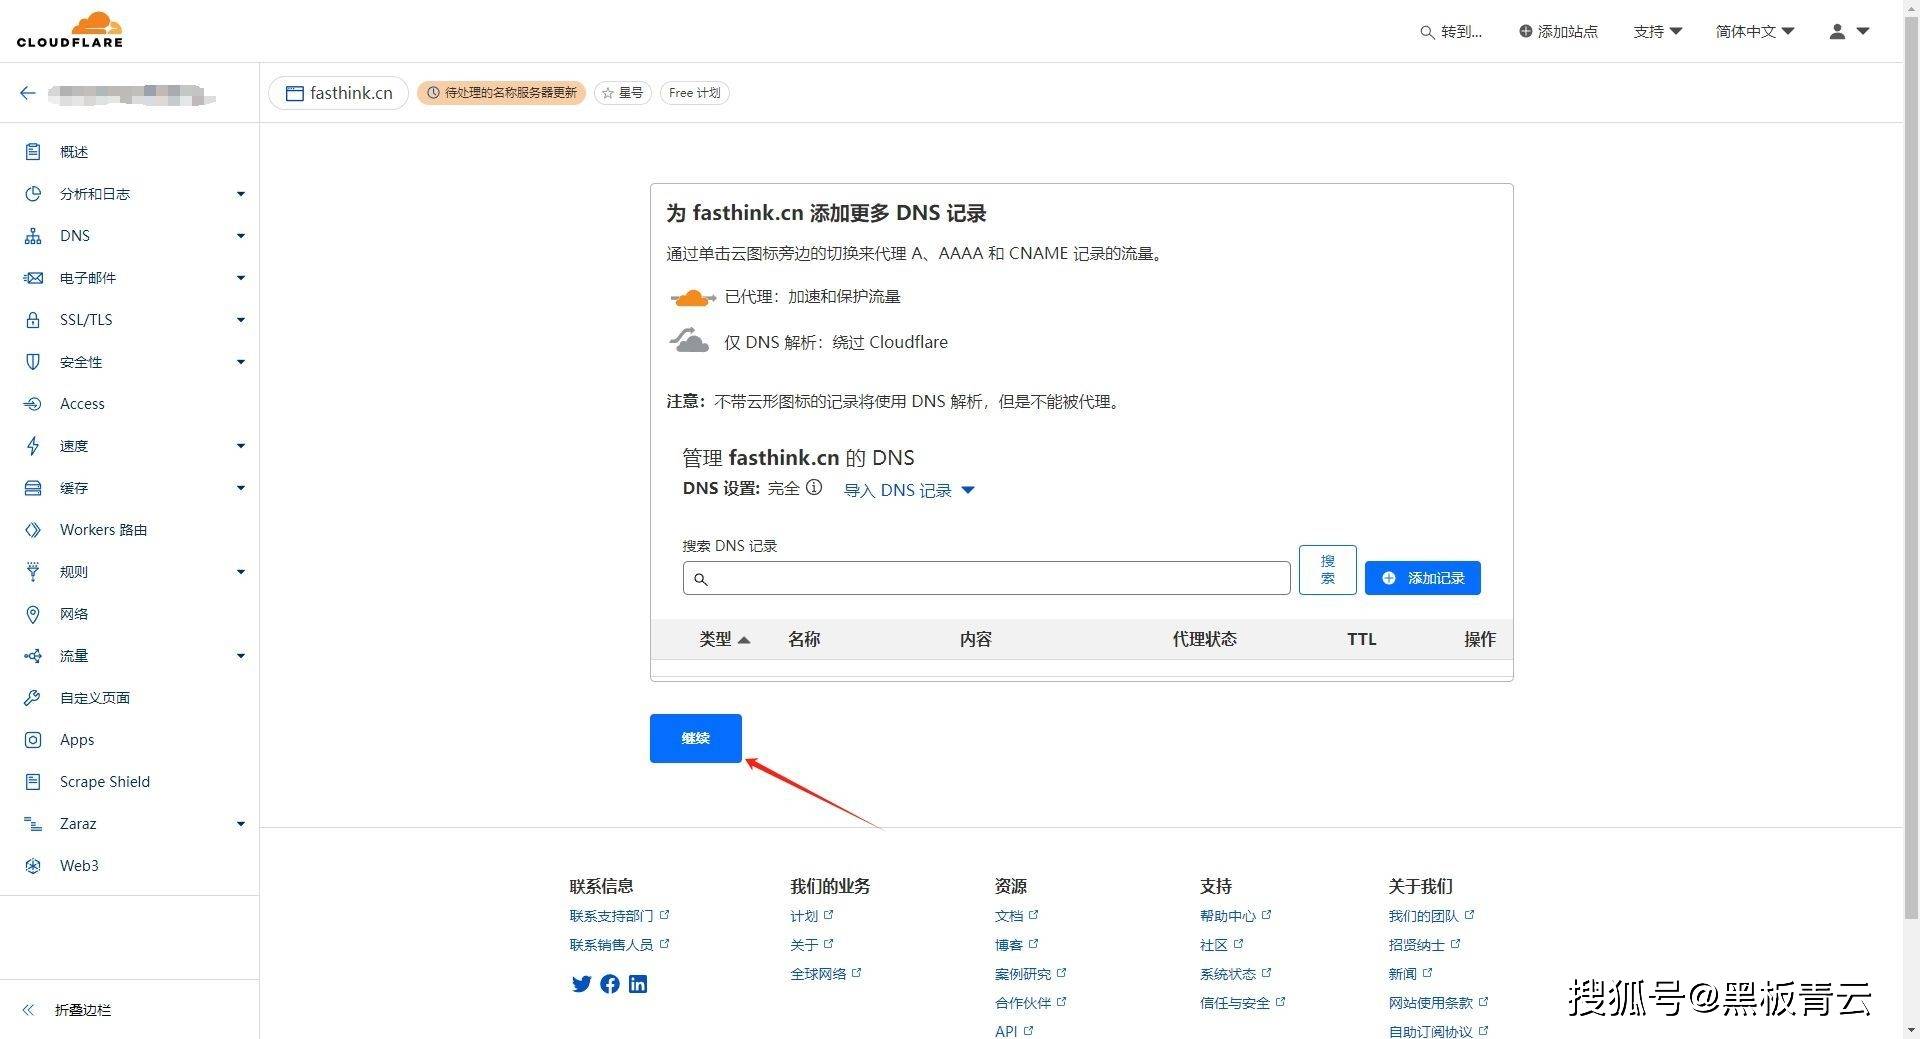Viewport: 1920px width, 1039px height.
Task: Click the 电子邮件 envelope icon
Action: [x=33, y=278]
